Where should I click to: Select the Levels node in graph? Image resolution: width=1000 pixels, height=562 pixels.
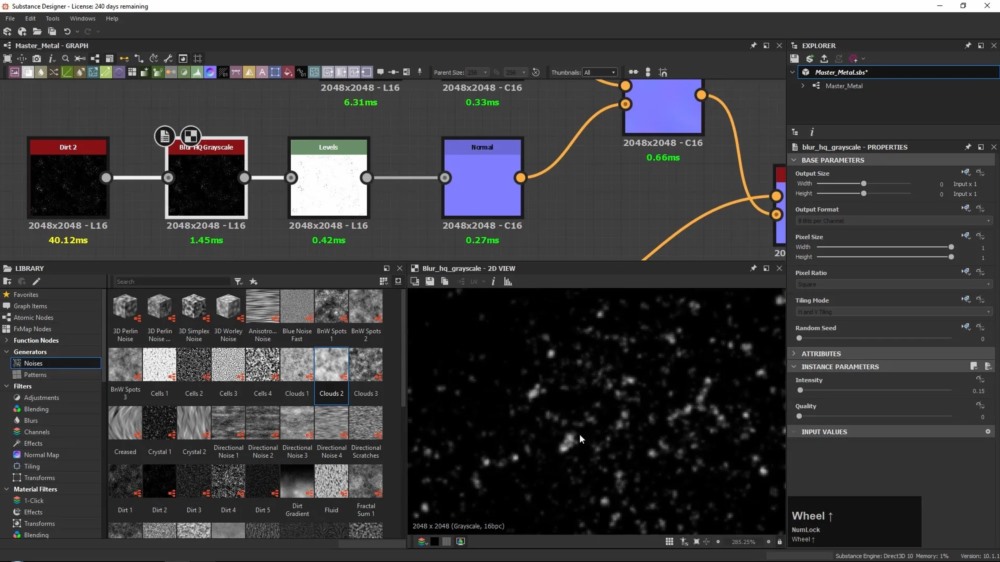[328, 177]
